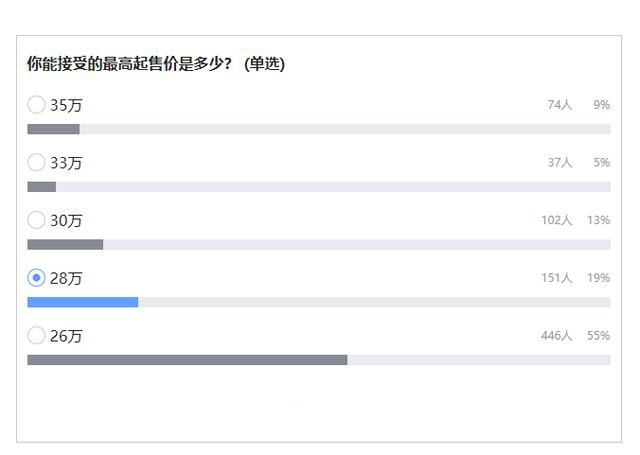Click the 74人 vote count

559,104
